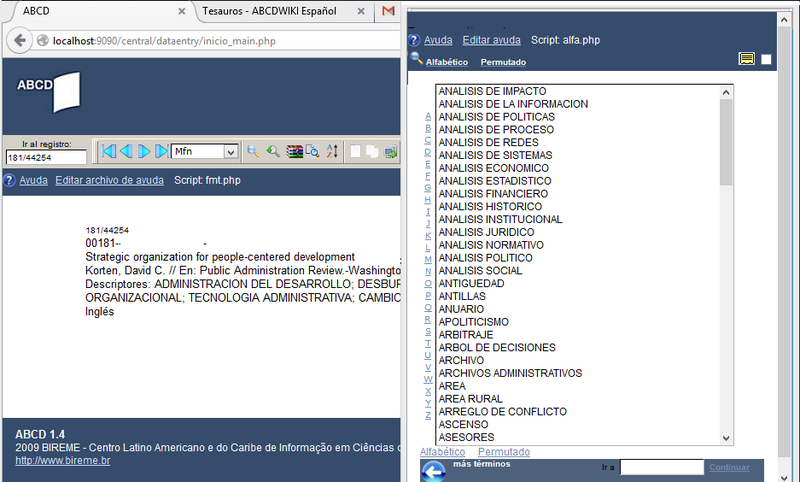This screenshot has height=482, width=800.
Task: Toggle the white checkbox in thesaurus header
Action: [x=766, y=60]
